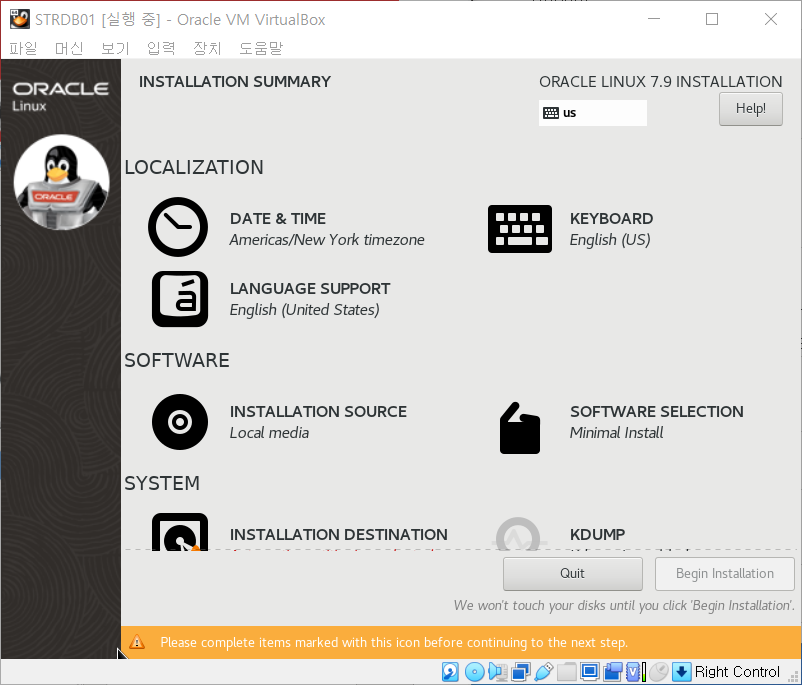This screenshot has height=685, width=802.
Task: Open the 머신 menu
Action: (69, 48)
